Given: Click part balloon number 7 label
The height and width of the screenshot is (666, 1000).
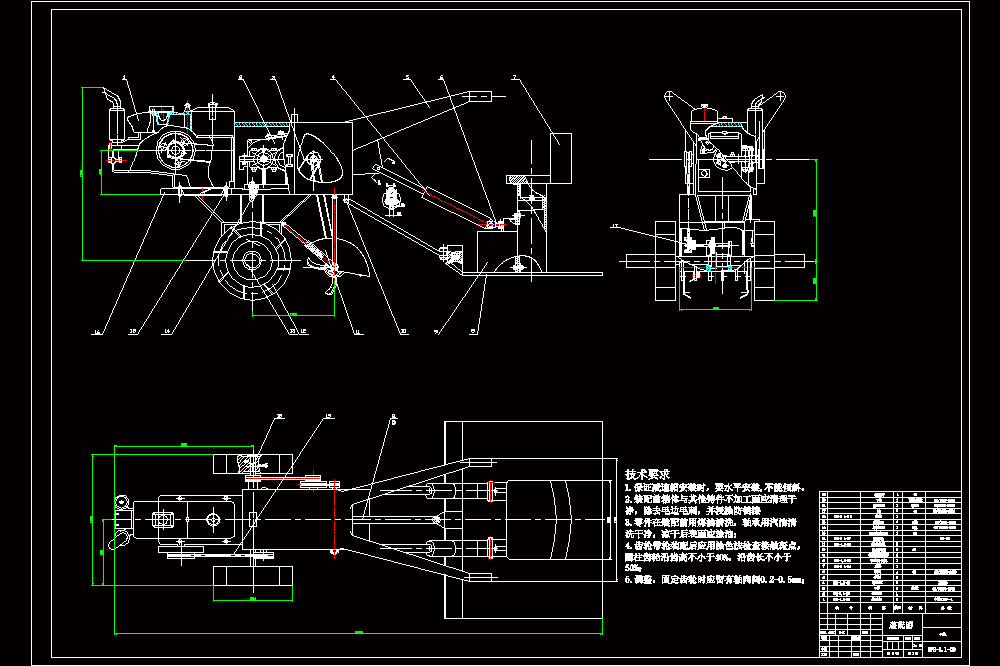Looking at the screenshot, I should 513,78.
